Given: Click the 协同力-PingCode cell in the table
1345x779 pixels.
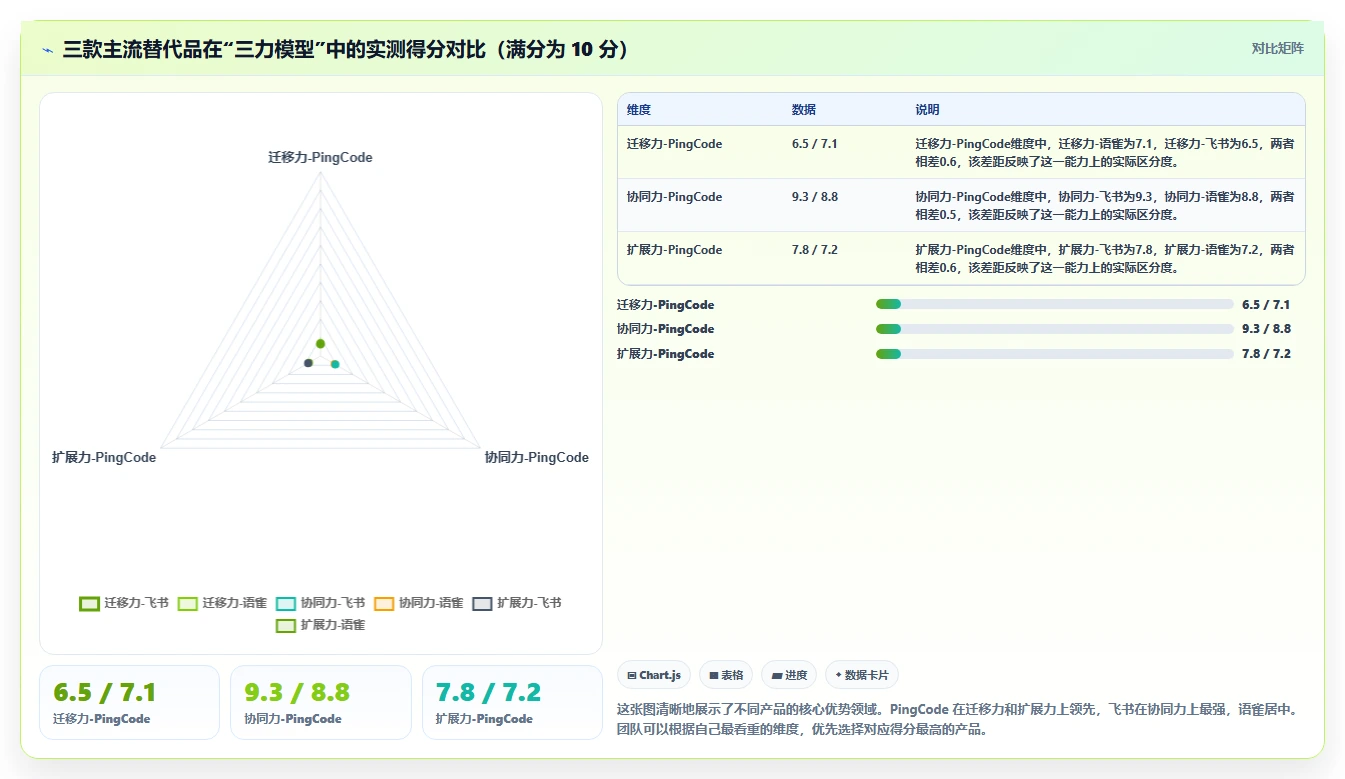Looking at the screenshot, I should [x=674, y=197].
